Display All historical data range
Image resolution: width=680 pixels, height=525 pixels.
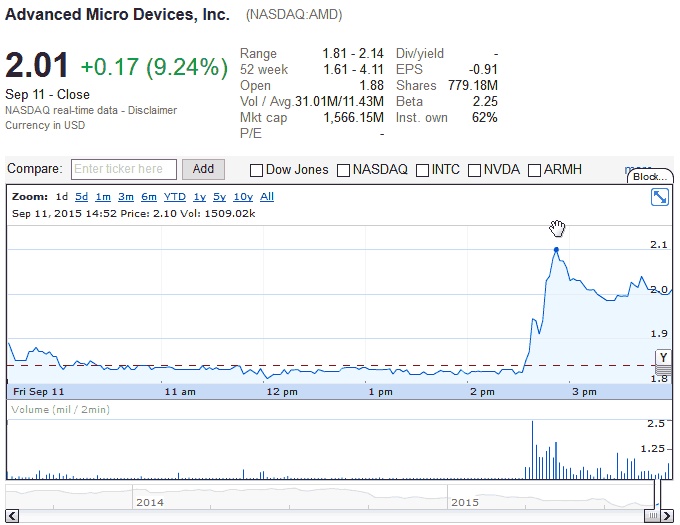coord(267,197)
